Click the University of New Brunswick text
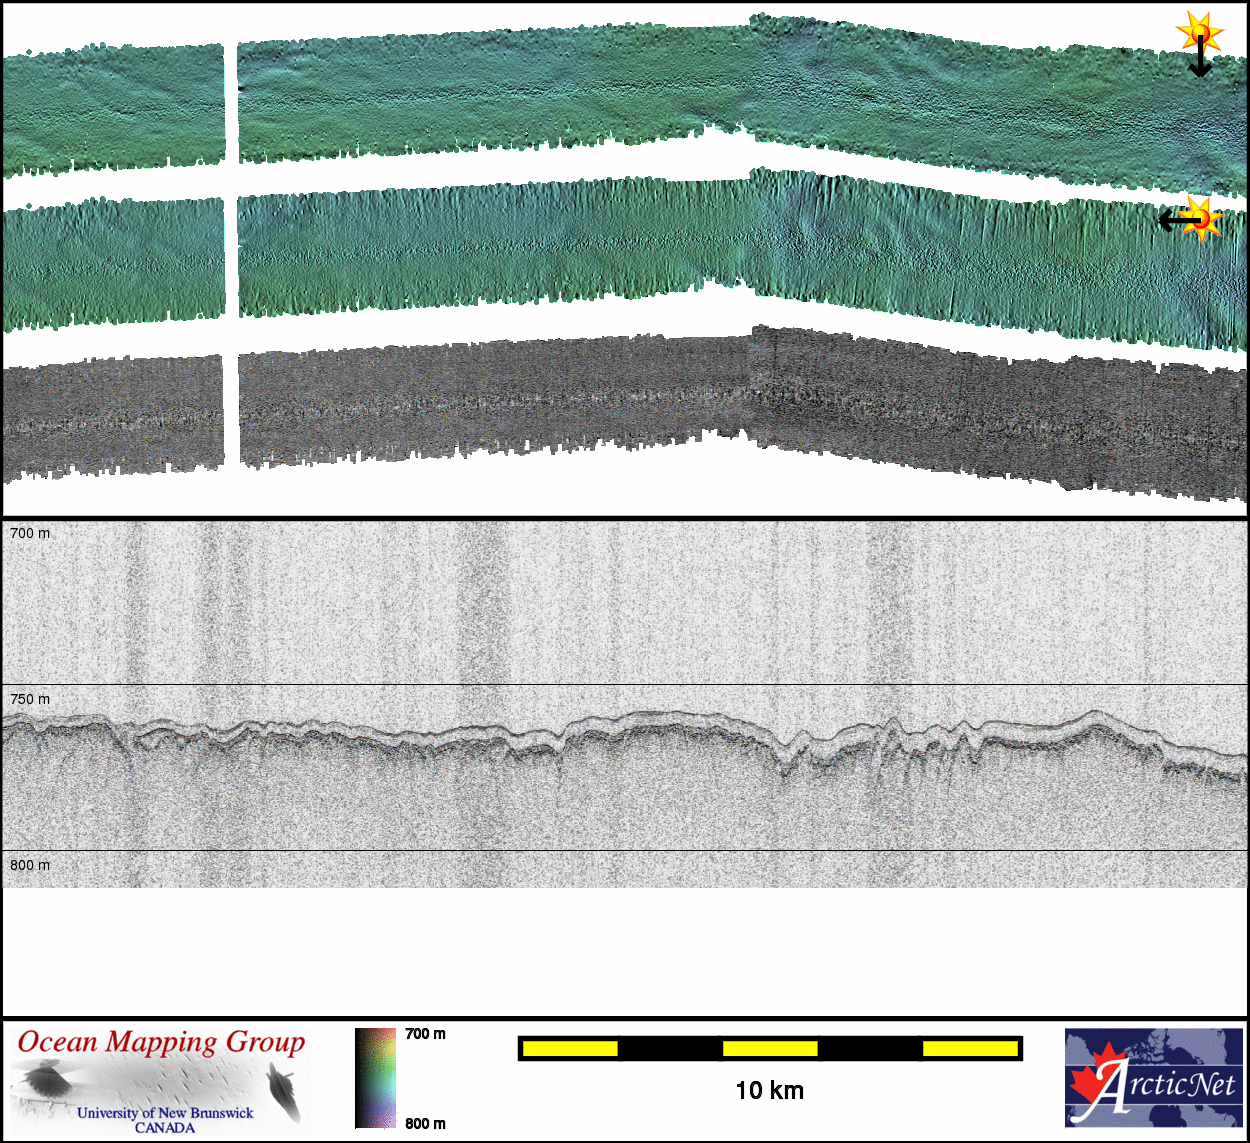The width and height of the screenshot is (1250, 1143). point(165,1112)
